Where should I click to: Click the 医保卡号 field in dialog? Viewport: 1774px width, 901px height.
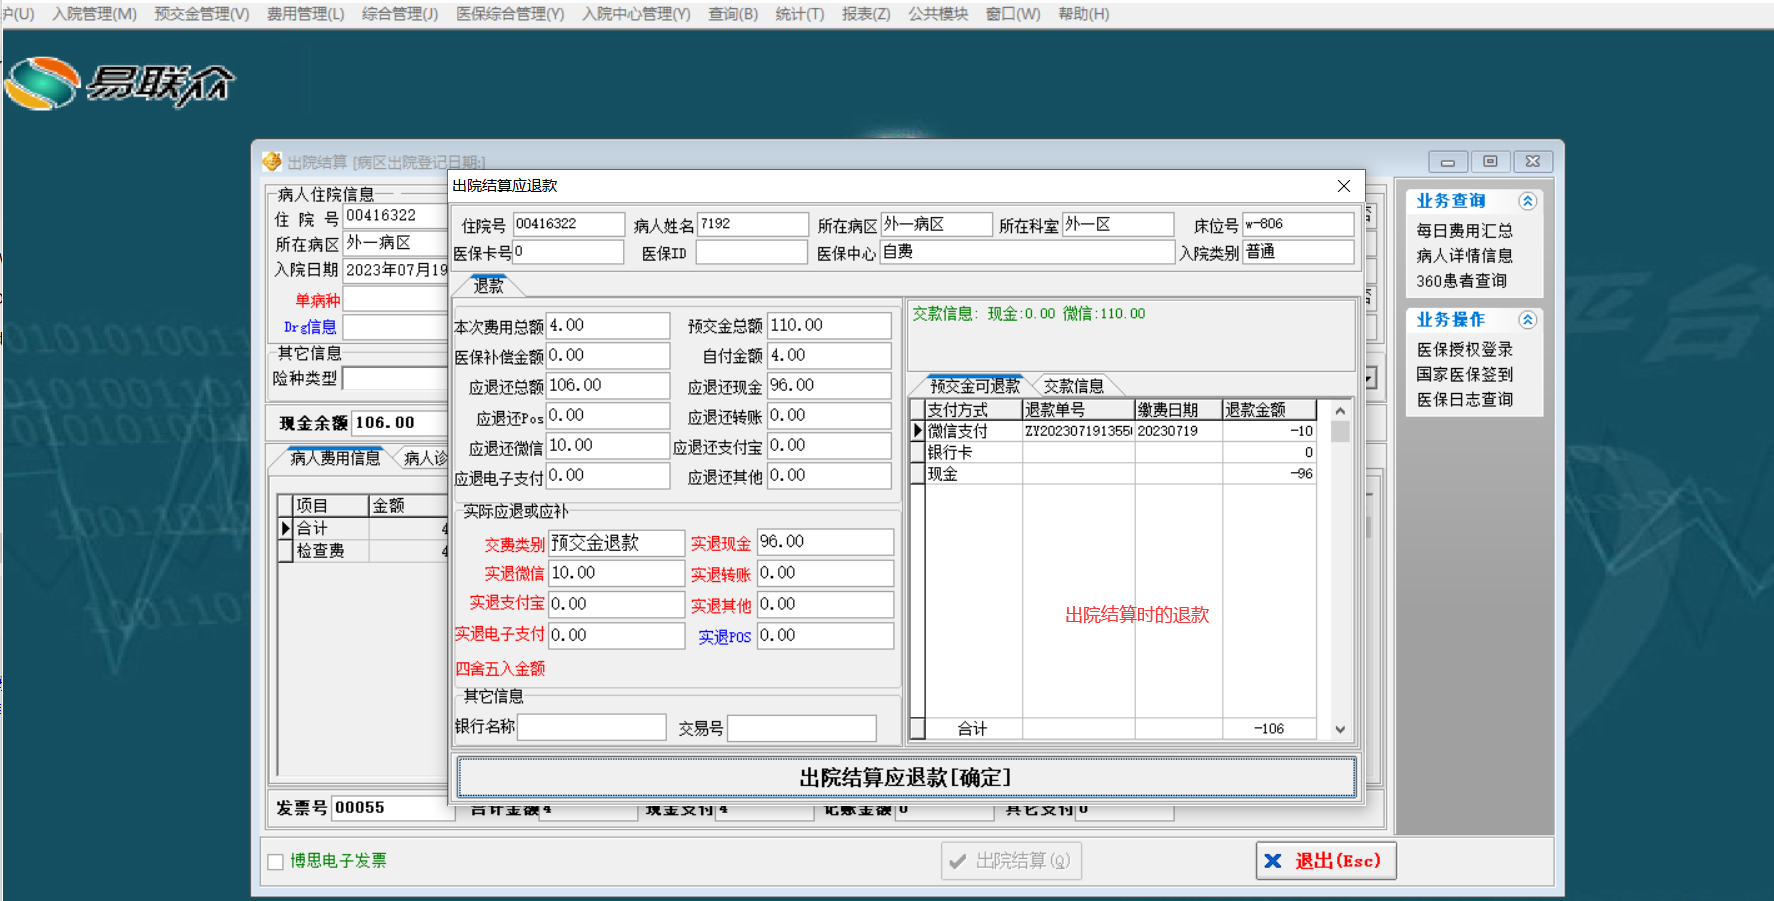click(569, 252)
